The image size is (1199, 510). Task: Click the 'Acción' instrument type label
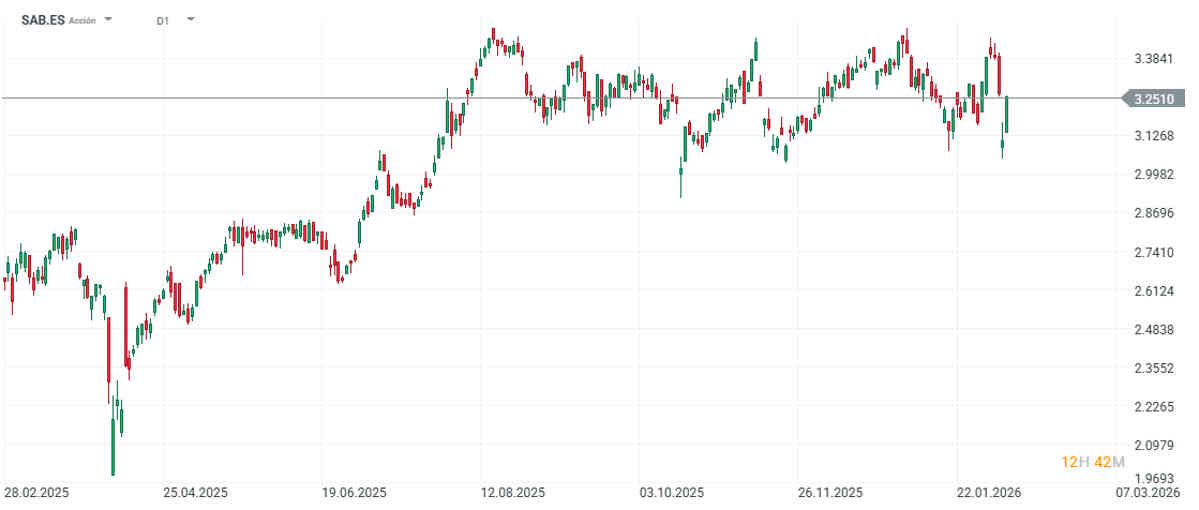tap(83, 21)
